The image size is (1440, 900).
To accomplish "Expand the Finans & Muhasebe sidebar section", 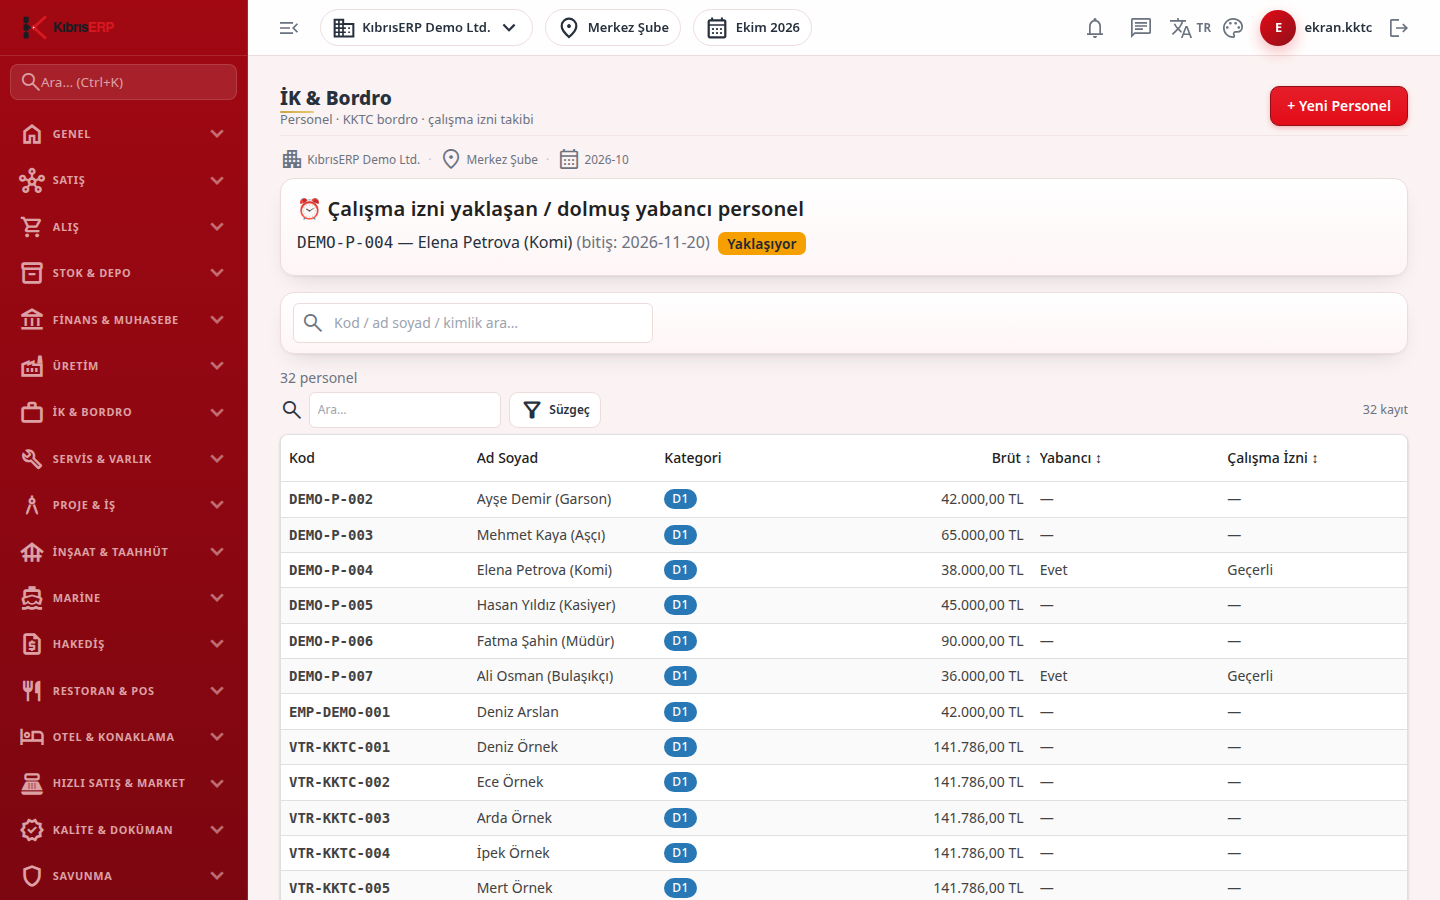I will 124,320.
